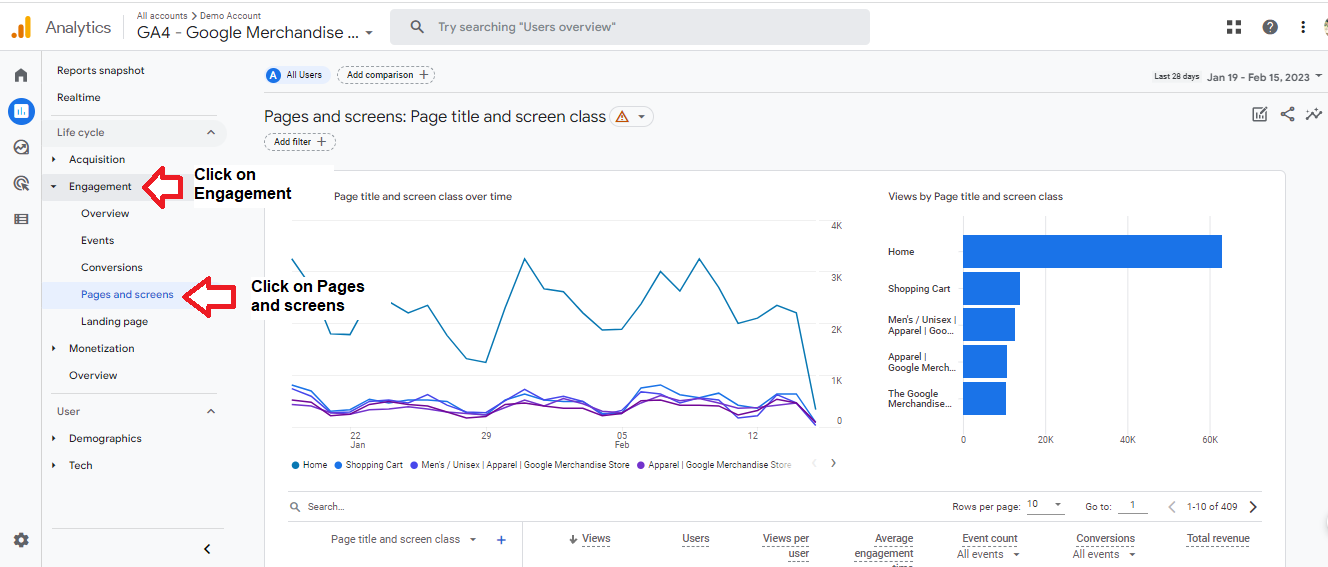This screenshot has width=1328, height=567.
Task: Open the Google apps grid icon
Action: (x=1233, y=27)
